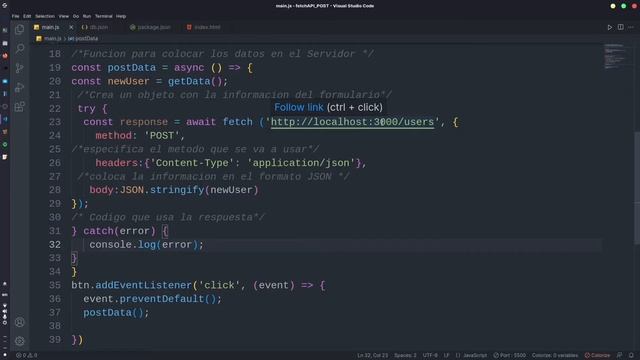The width and height of the screenshot is (640, 360).
Task: Click 'JSON.stringify(newUser)' on line 28
Action: (x=189, y=190)
